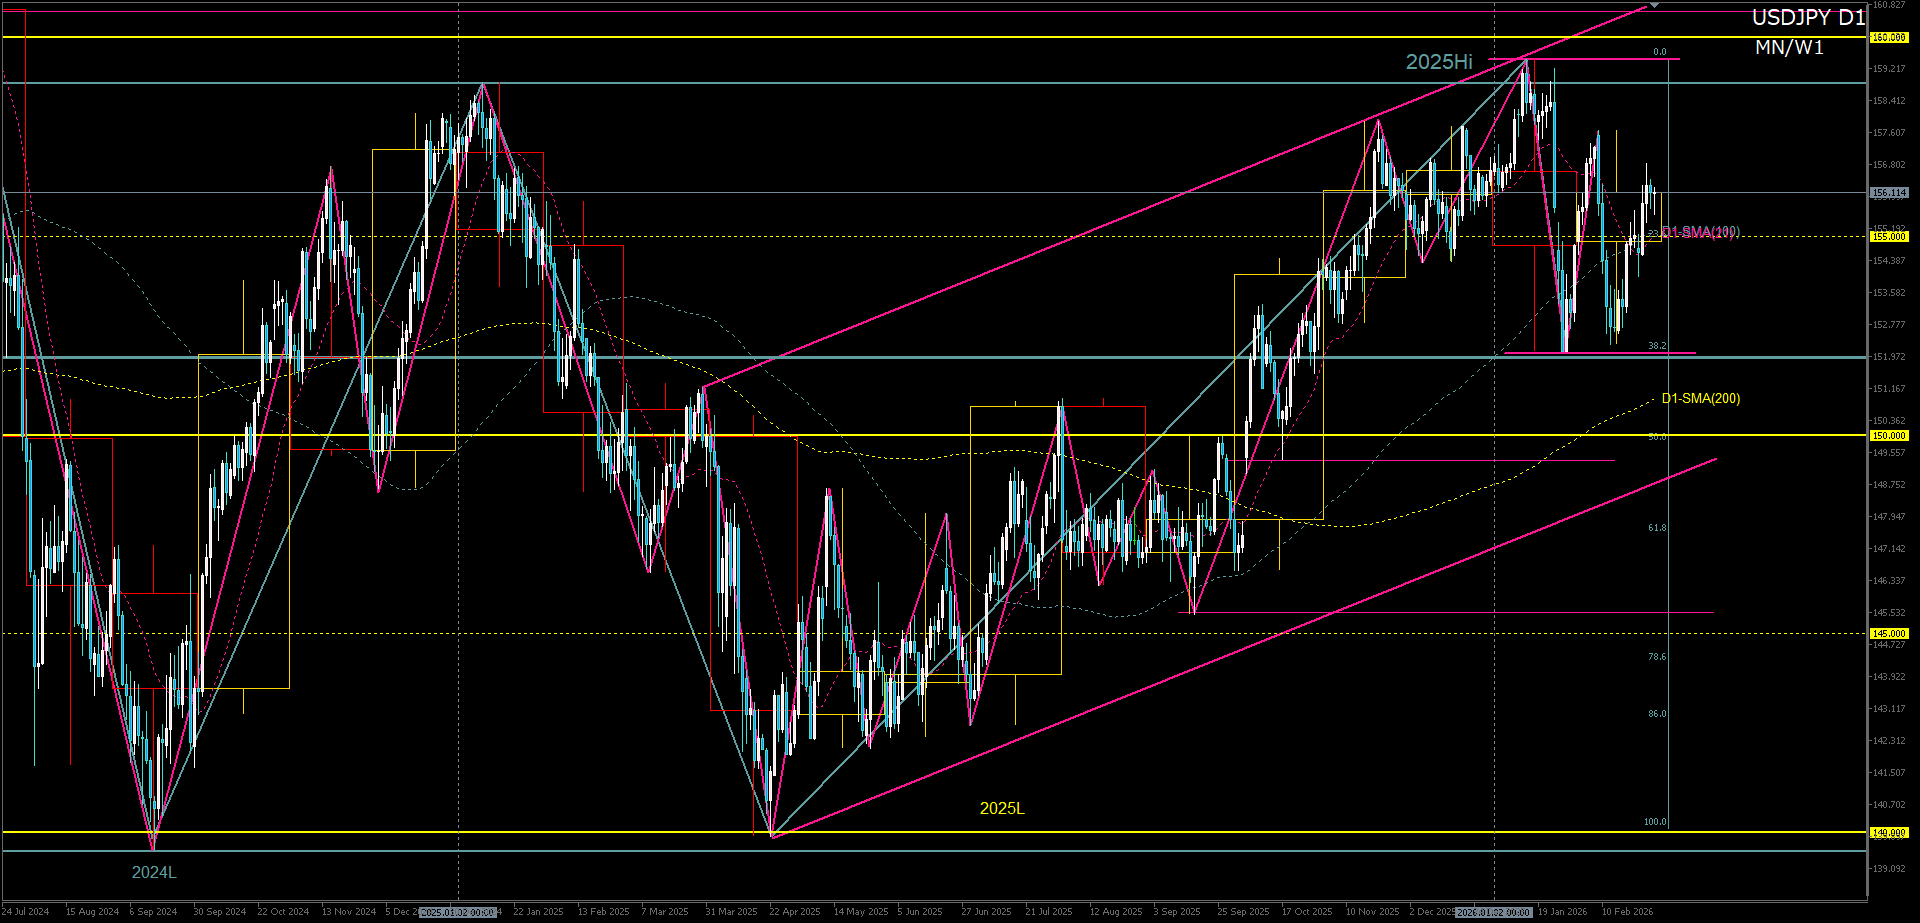Select the Fibonacci 61.8 level label
The image size is (1920, 923).
(x=1657, y=528)
